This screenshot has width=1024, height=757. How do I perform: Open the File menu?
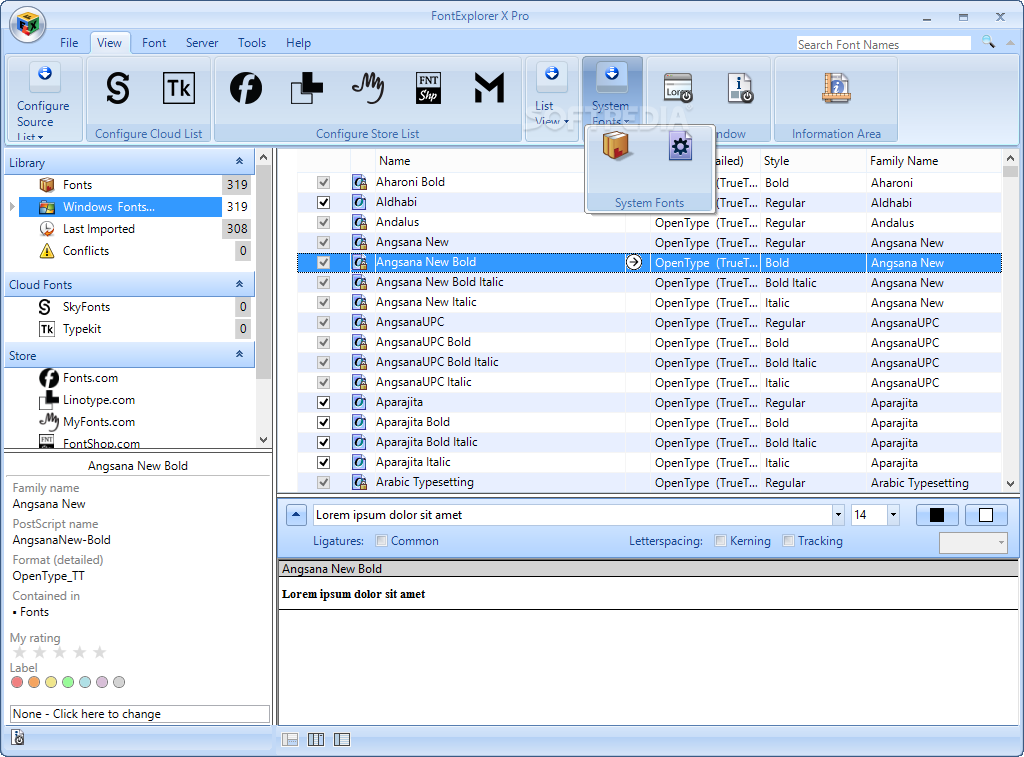pyautogui.click(x=69, y=43)
